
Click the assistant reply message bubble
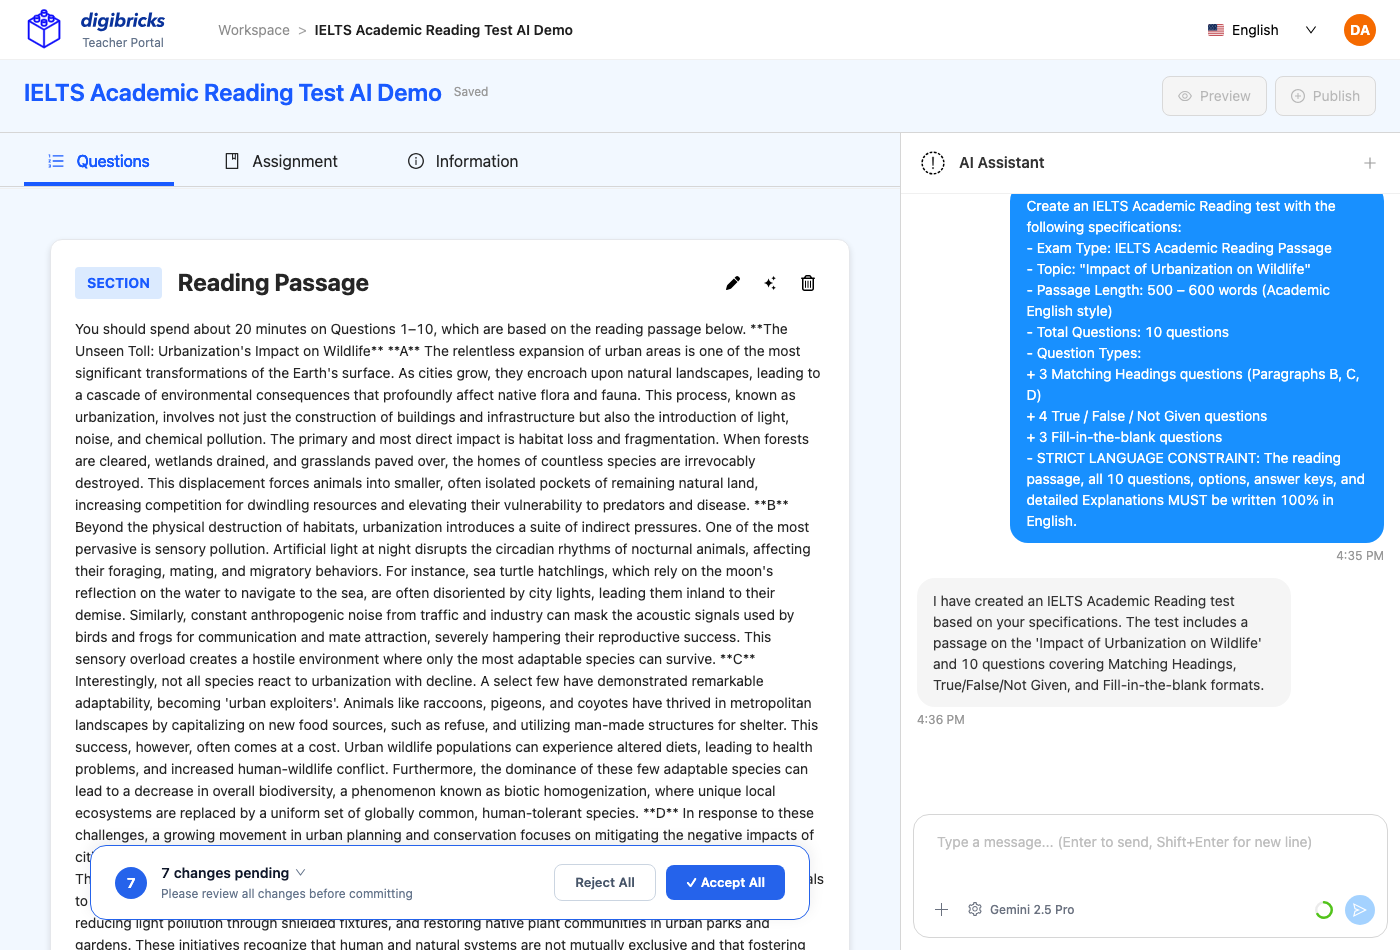tap(1104, 643)
